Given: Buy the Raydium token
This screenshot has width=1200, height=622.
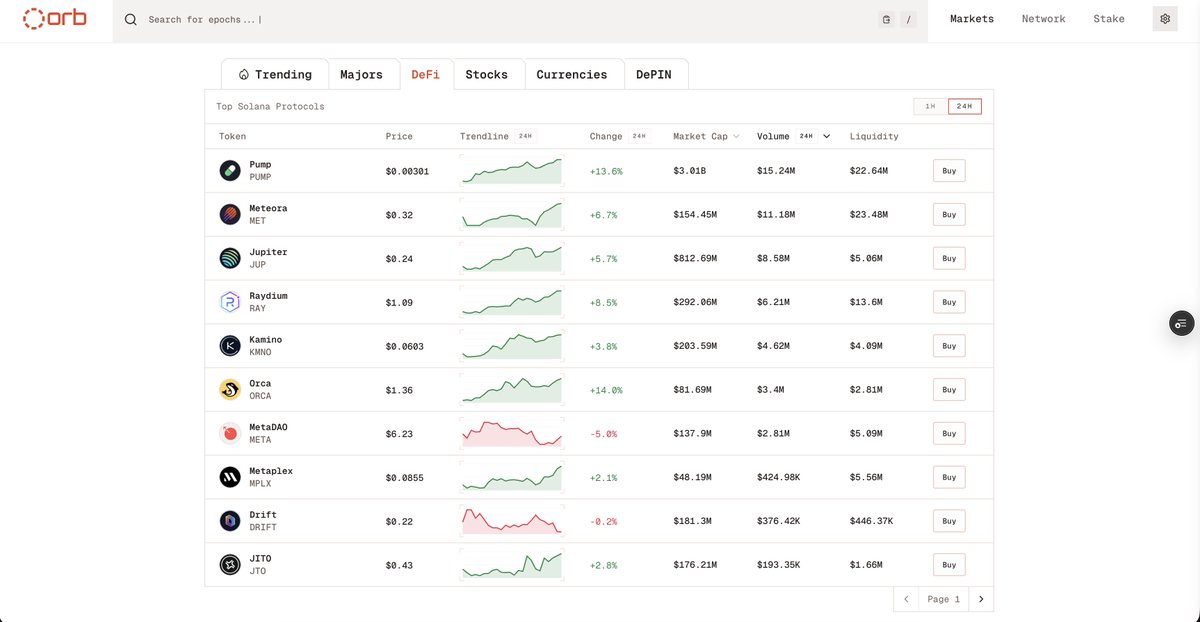Looking at the screenshot, I should (949, 302).
